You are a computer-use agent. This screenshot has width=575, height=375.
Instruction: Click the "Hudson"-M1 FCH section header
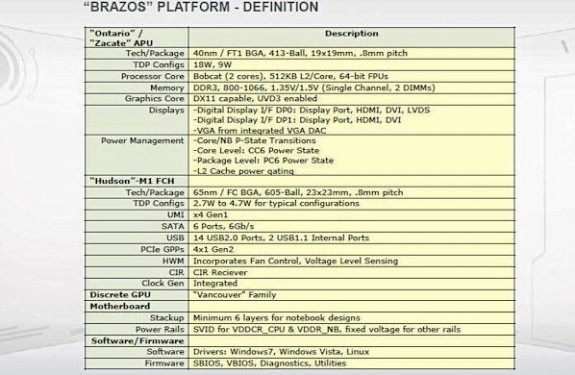point(132,181)
